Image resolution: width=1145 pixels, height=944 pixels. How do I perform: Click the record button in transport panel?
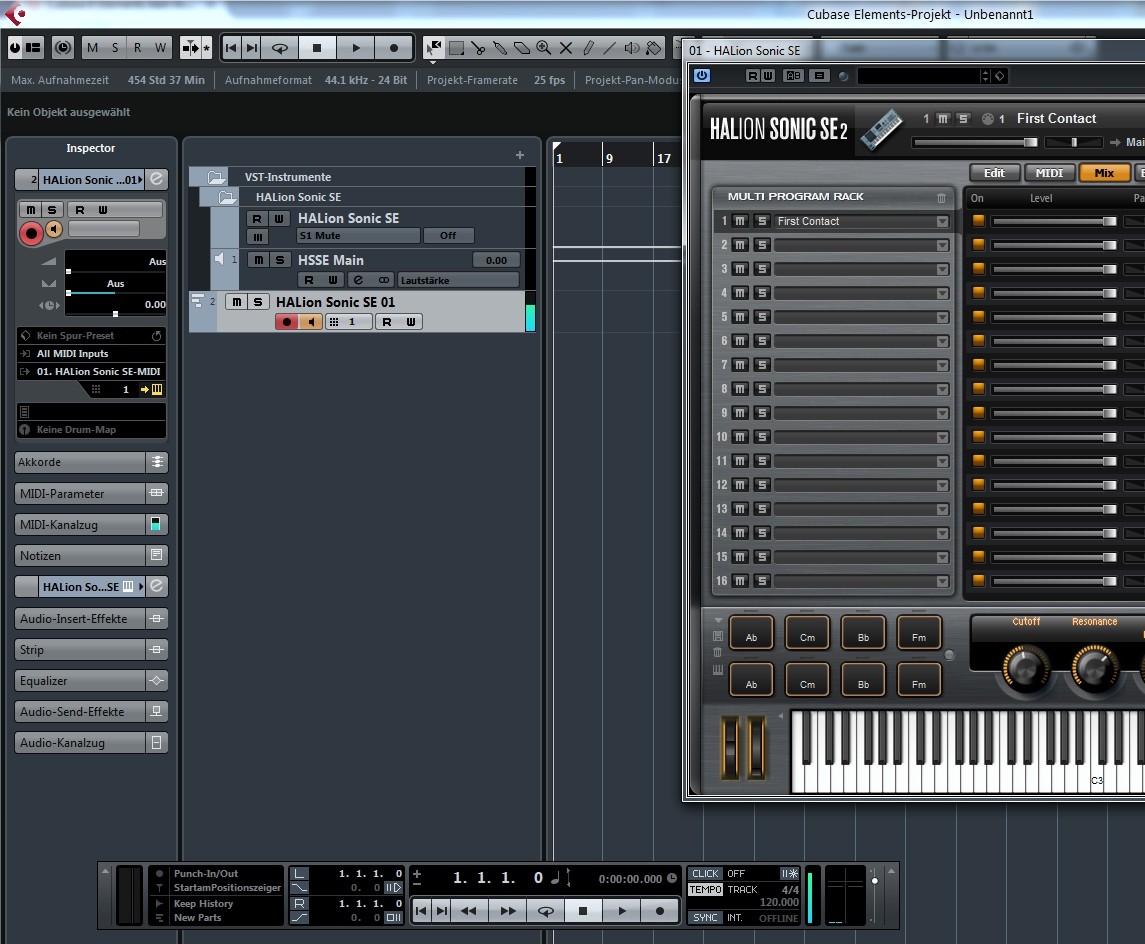click(659, 910)
